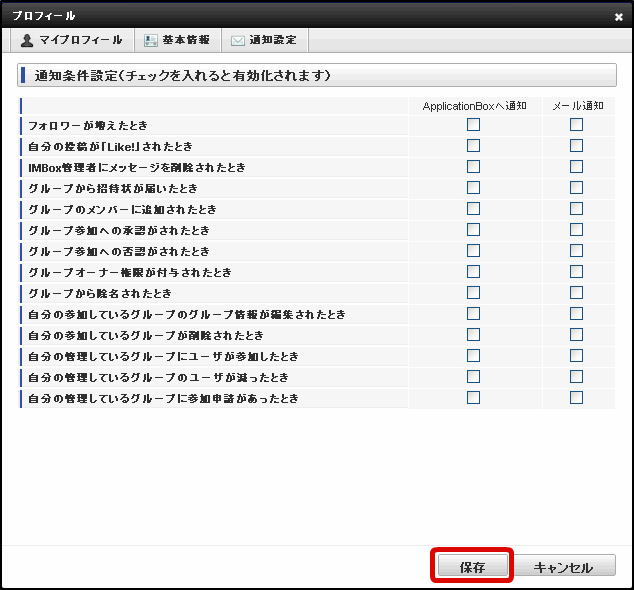Click the グループから除名されたとき row label
This screenshot has height=590, width=634.
coord(100,294)
